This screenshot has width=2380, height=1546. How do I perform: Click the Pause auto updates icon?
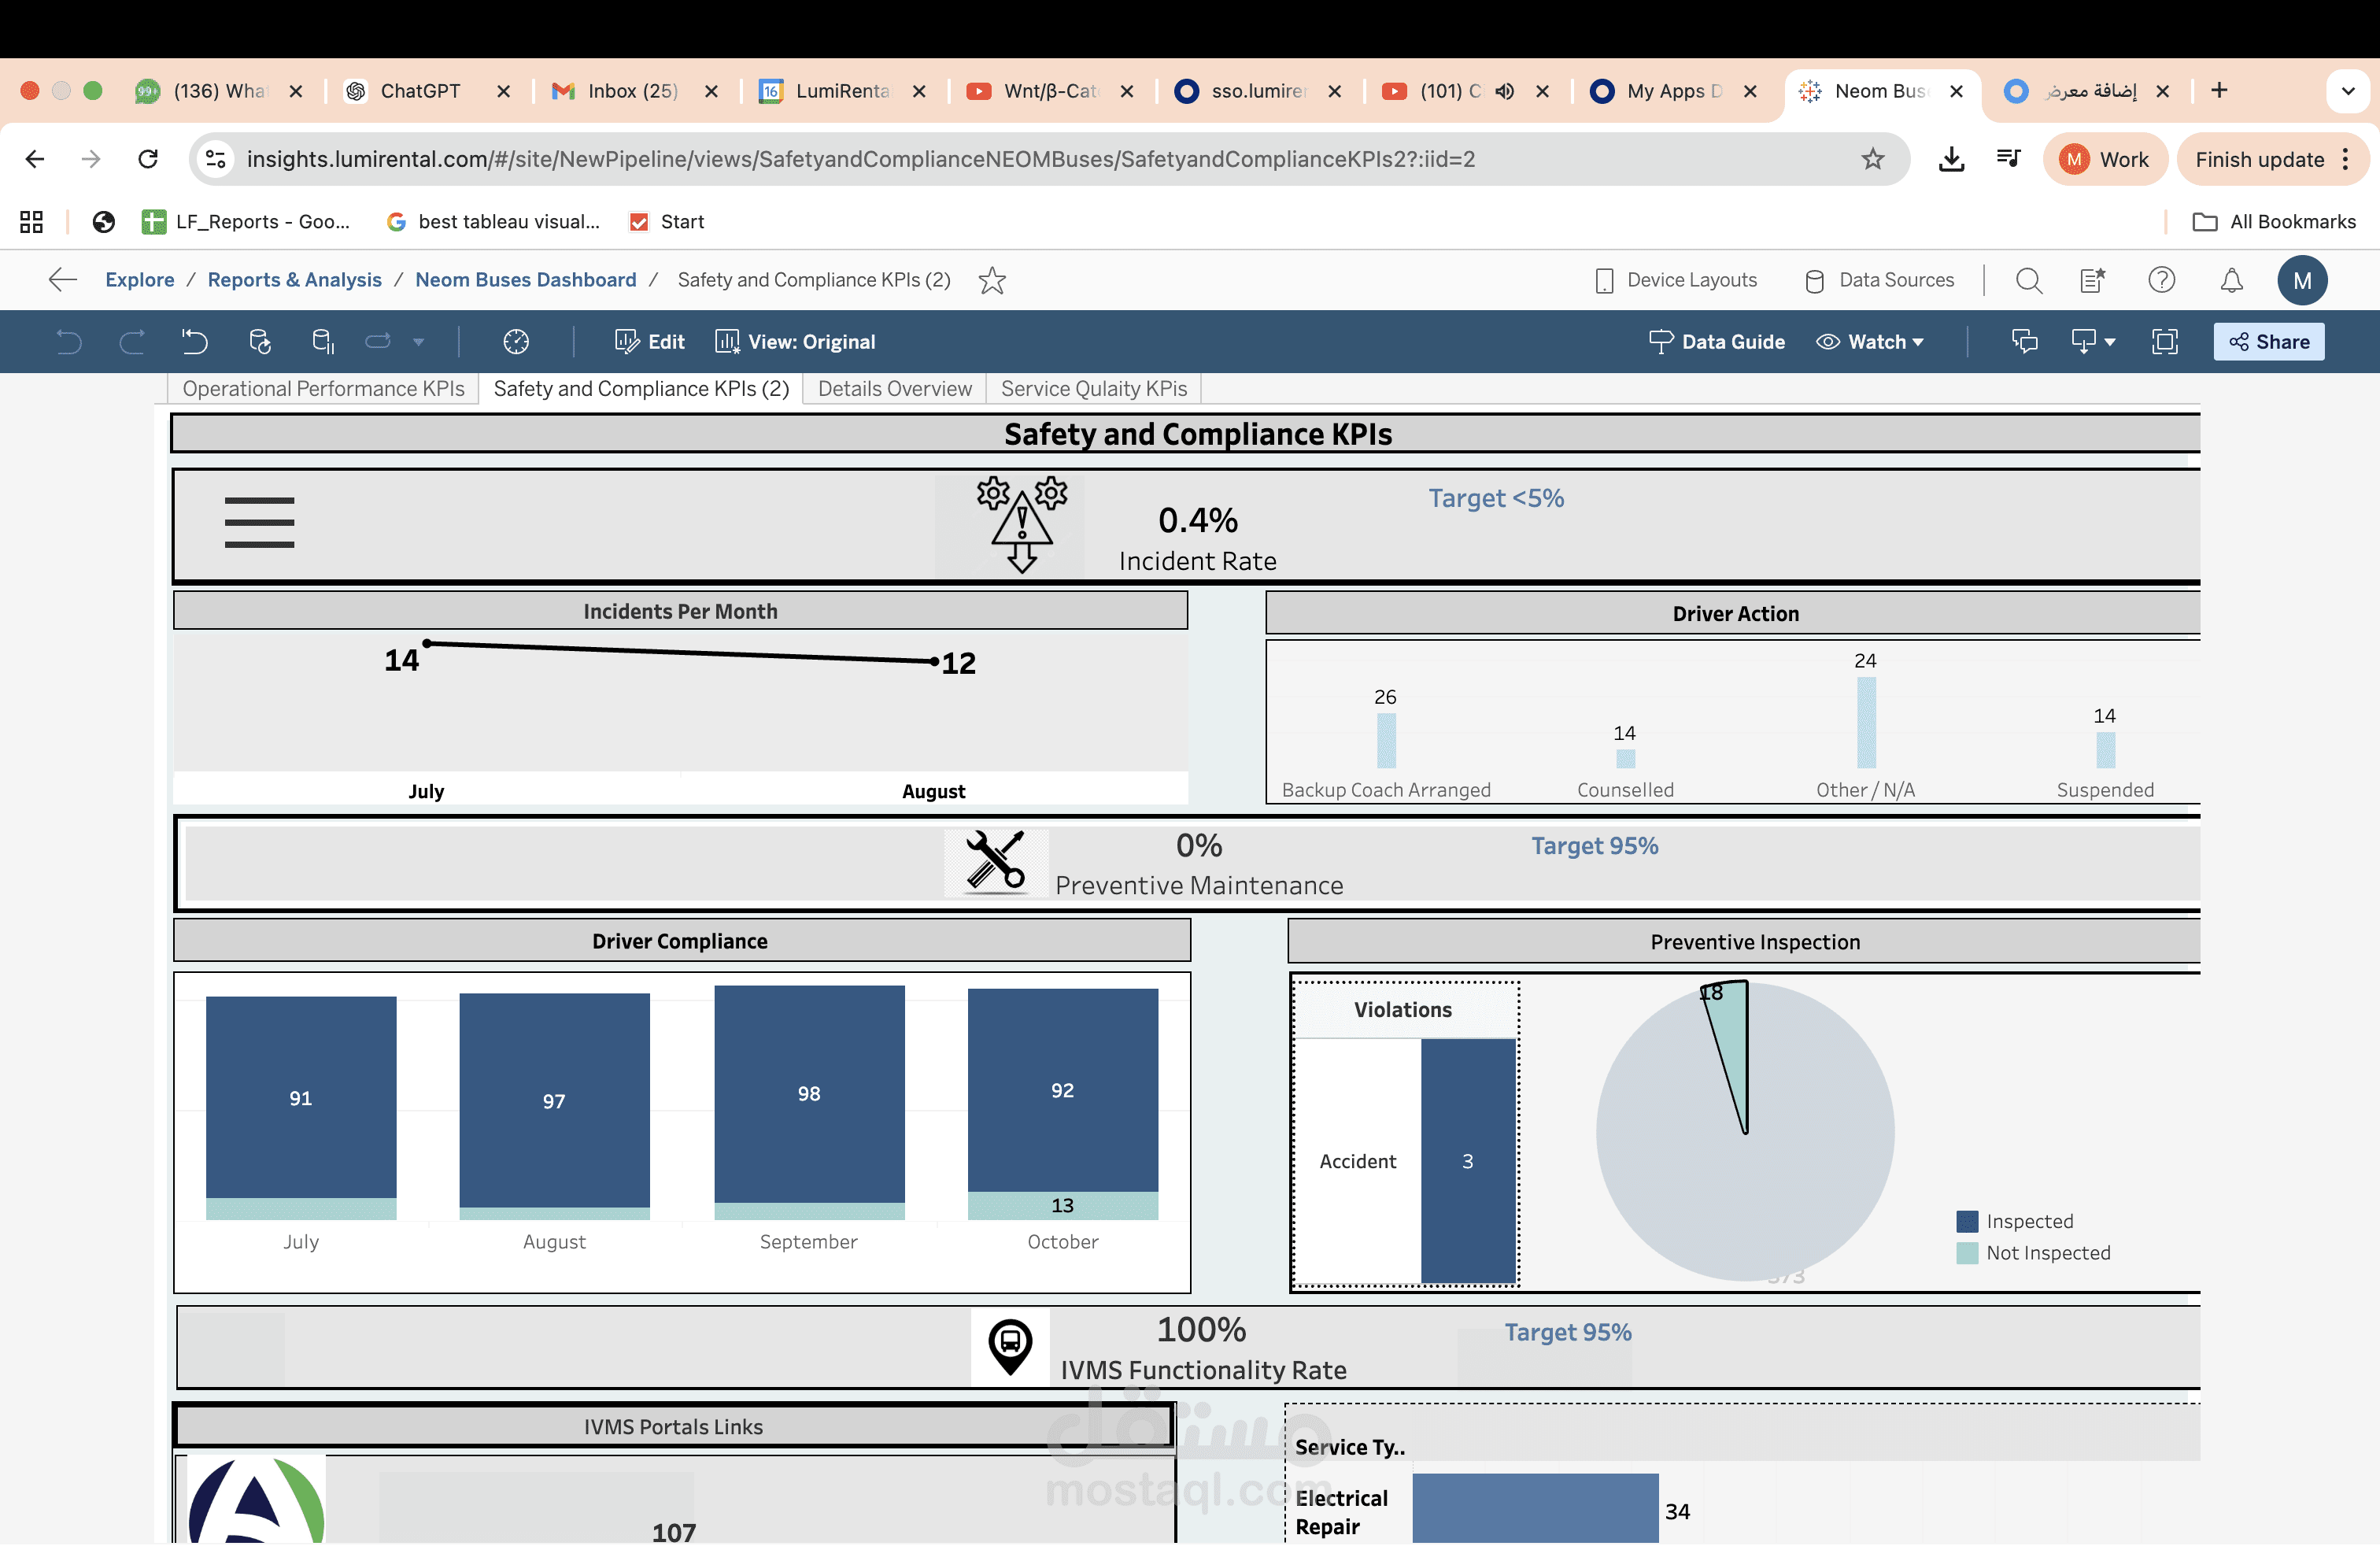(x=322, y=342)
